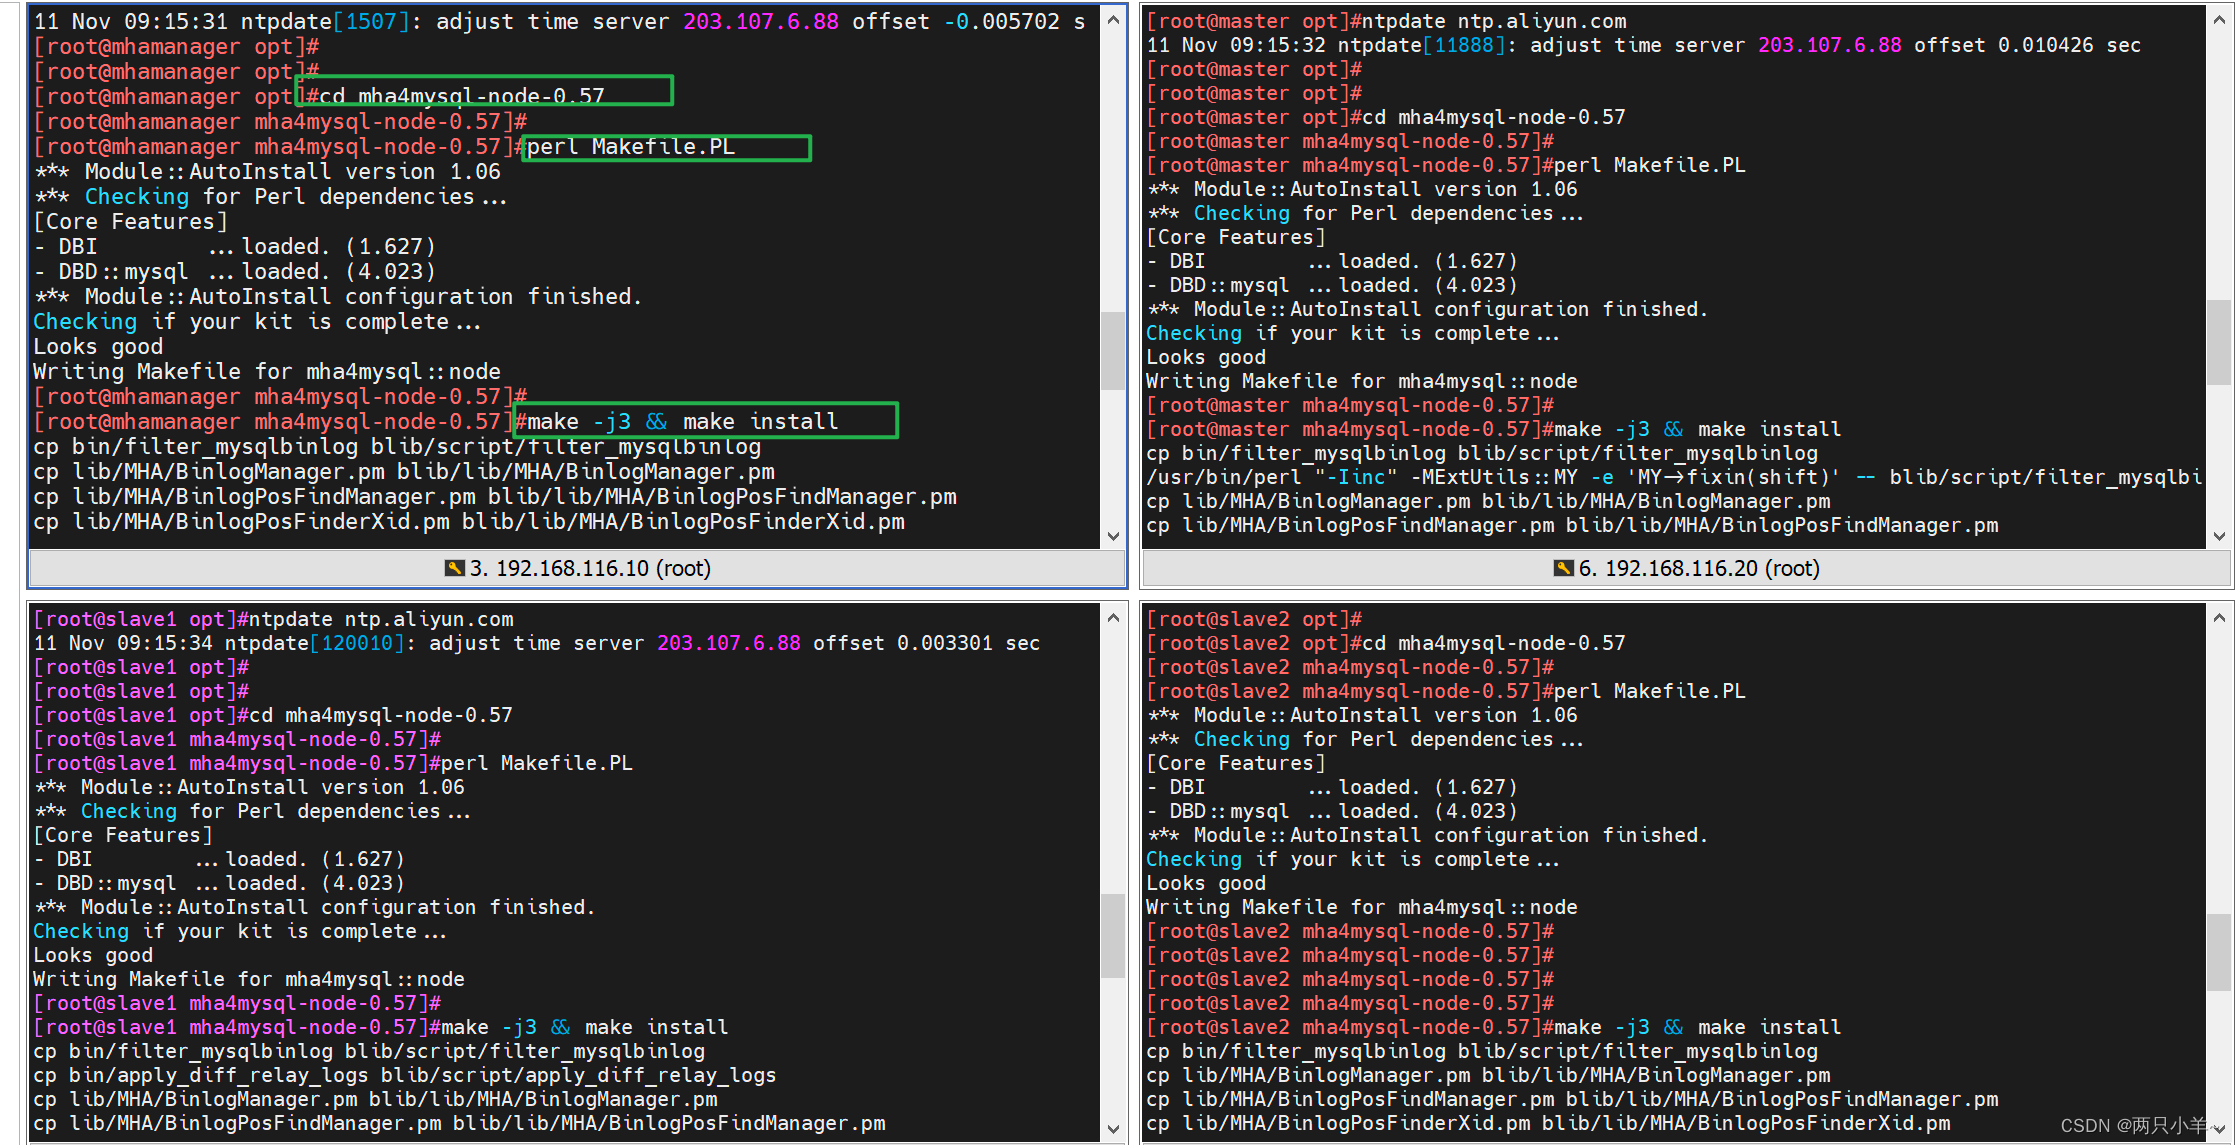2235x1145 pixels.
Task: Click 'Module::AutoInstall version 1.06' in master pane
Action: point(1386,189)
